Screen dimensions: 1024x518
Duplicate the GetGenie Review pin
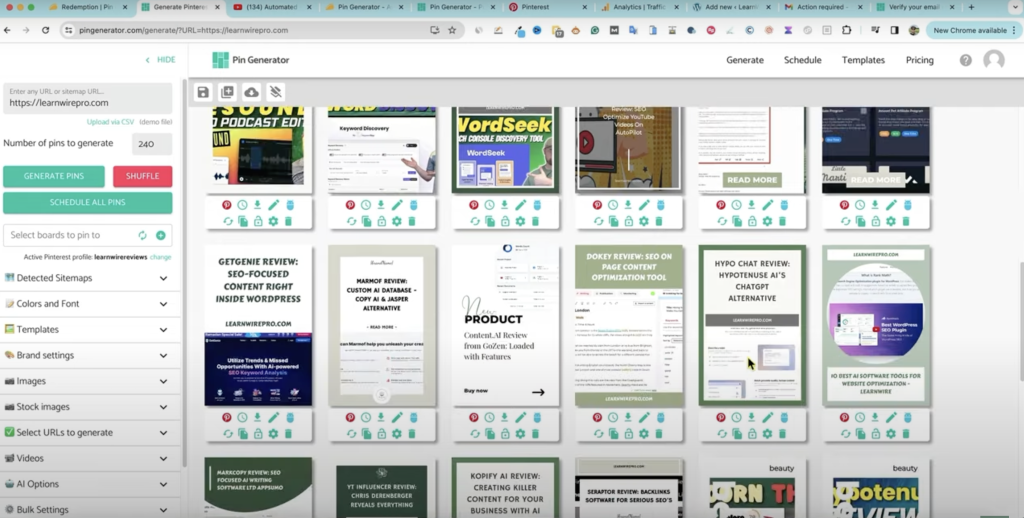click(x=243, y=434)
